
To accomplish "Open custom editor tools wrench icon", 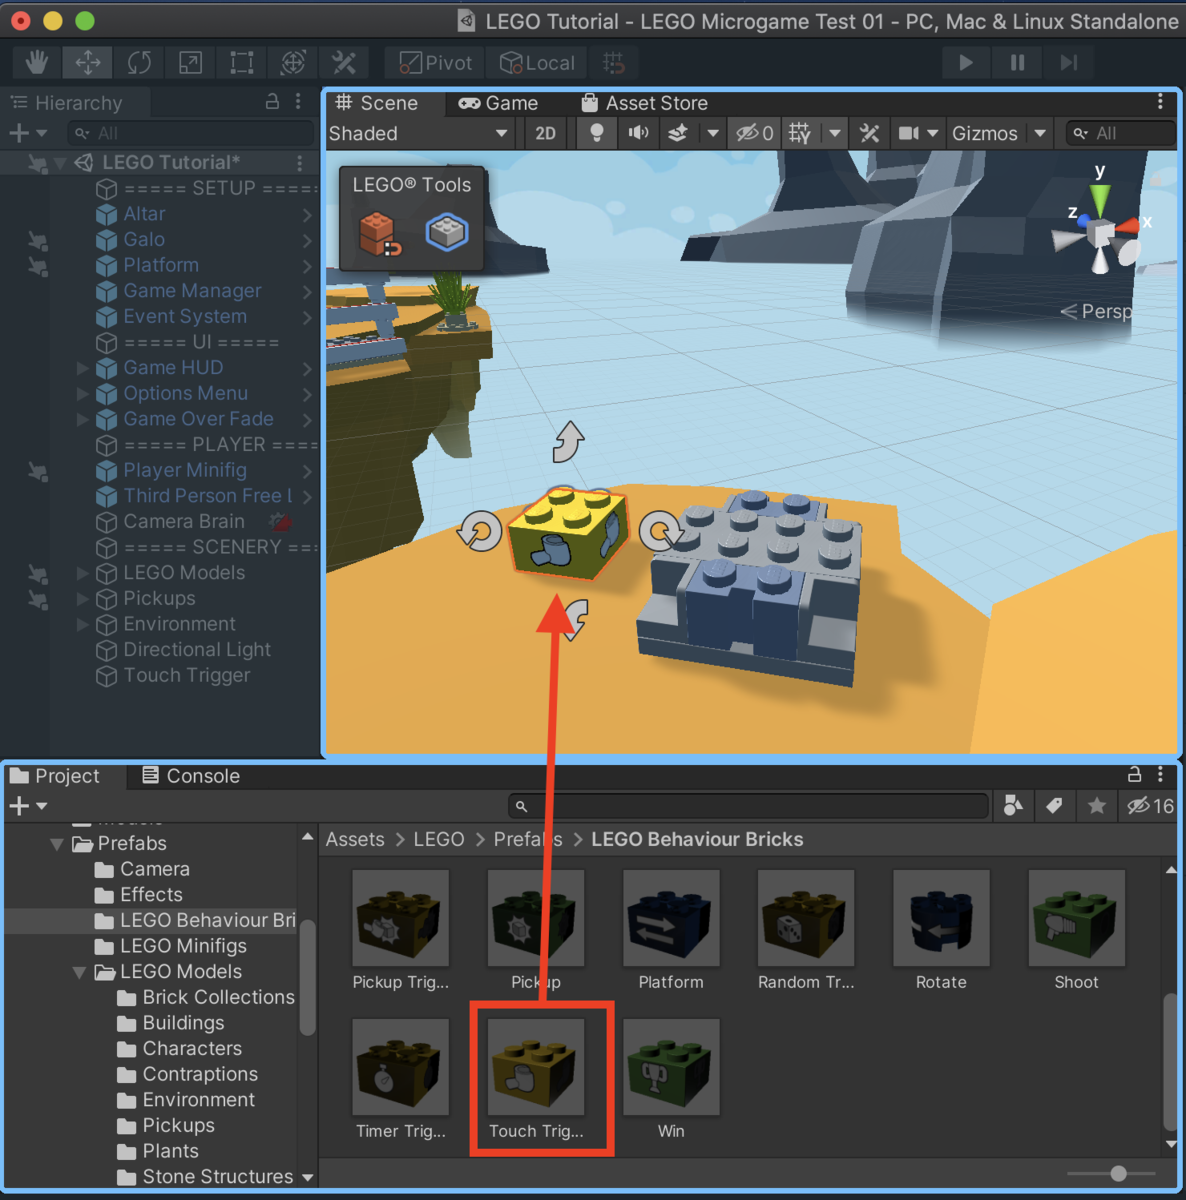I will click(x=344, y=63).
